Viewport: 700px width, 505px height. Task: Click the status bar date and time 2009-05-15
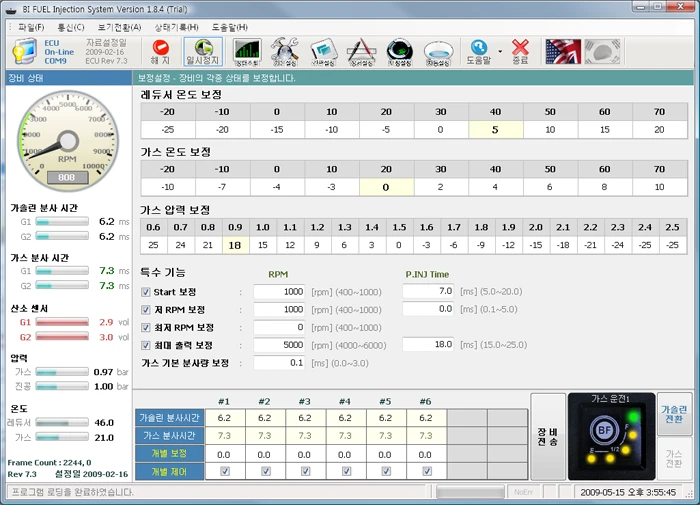pos(628,492)
